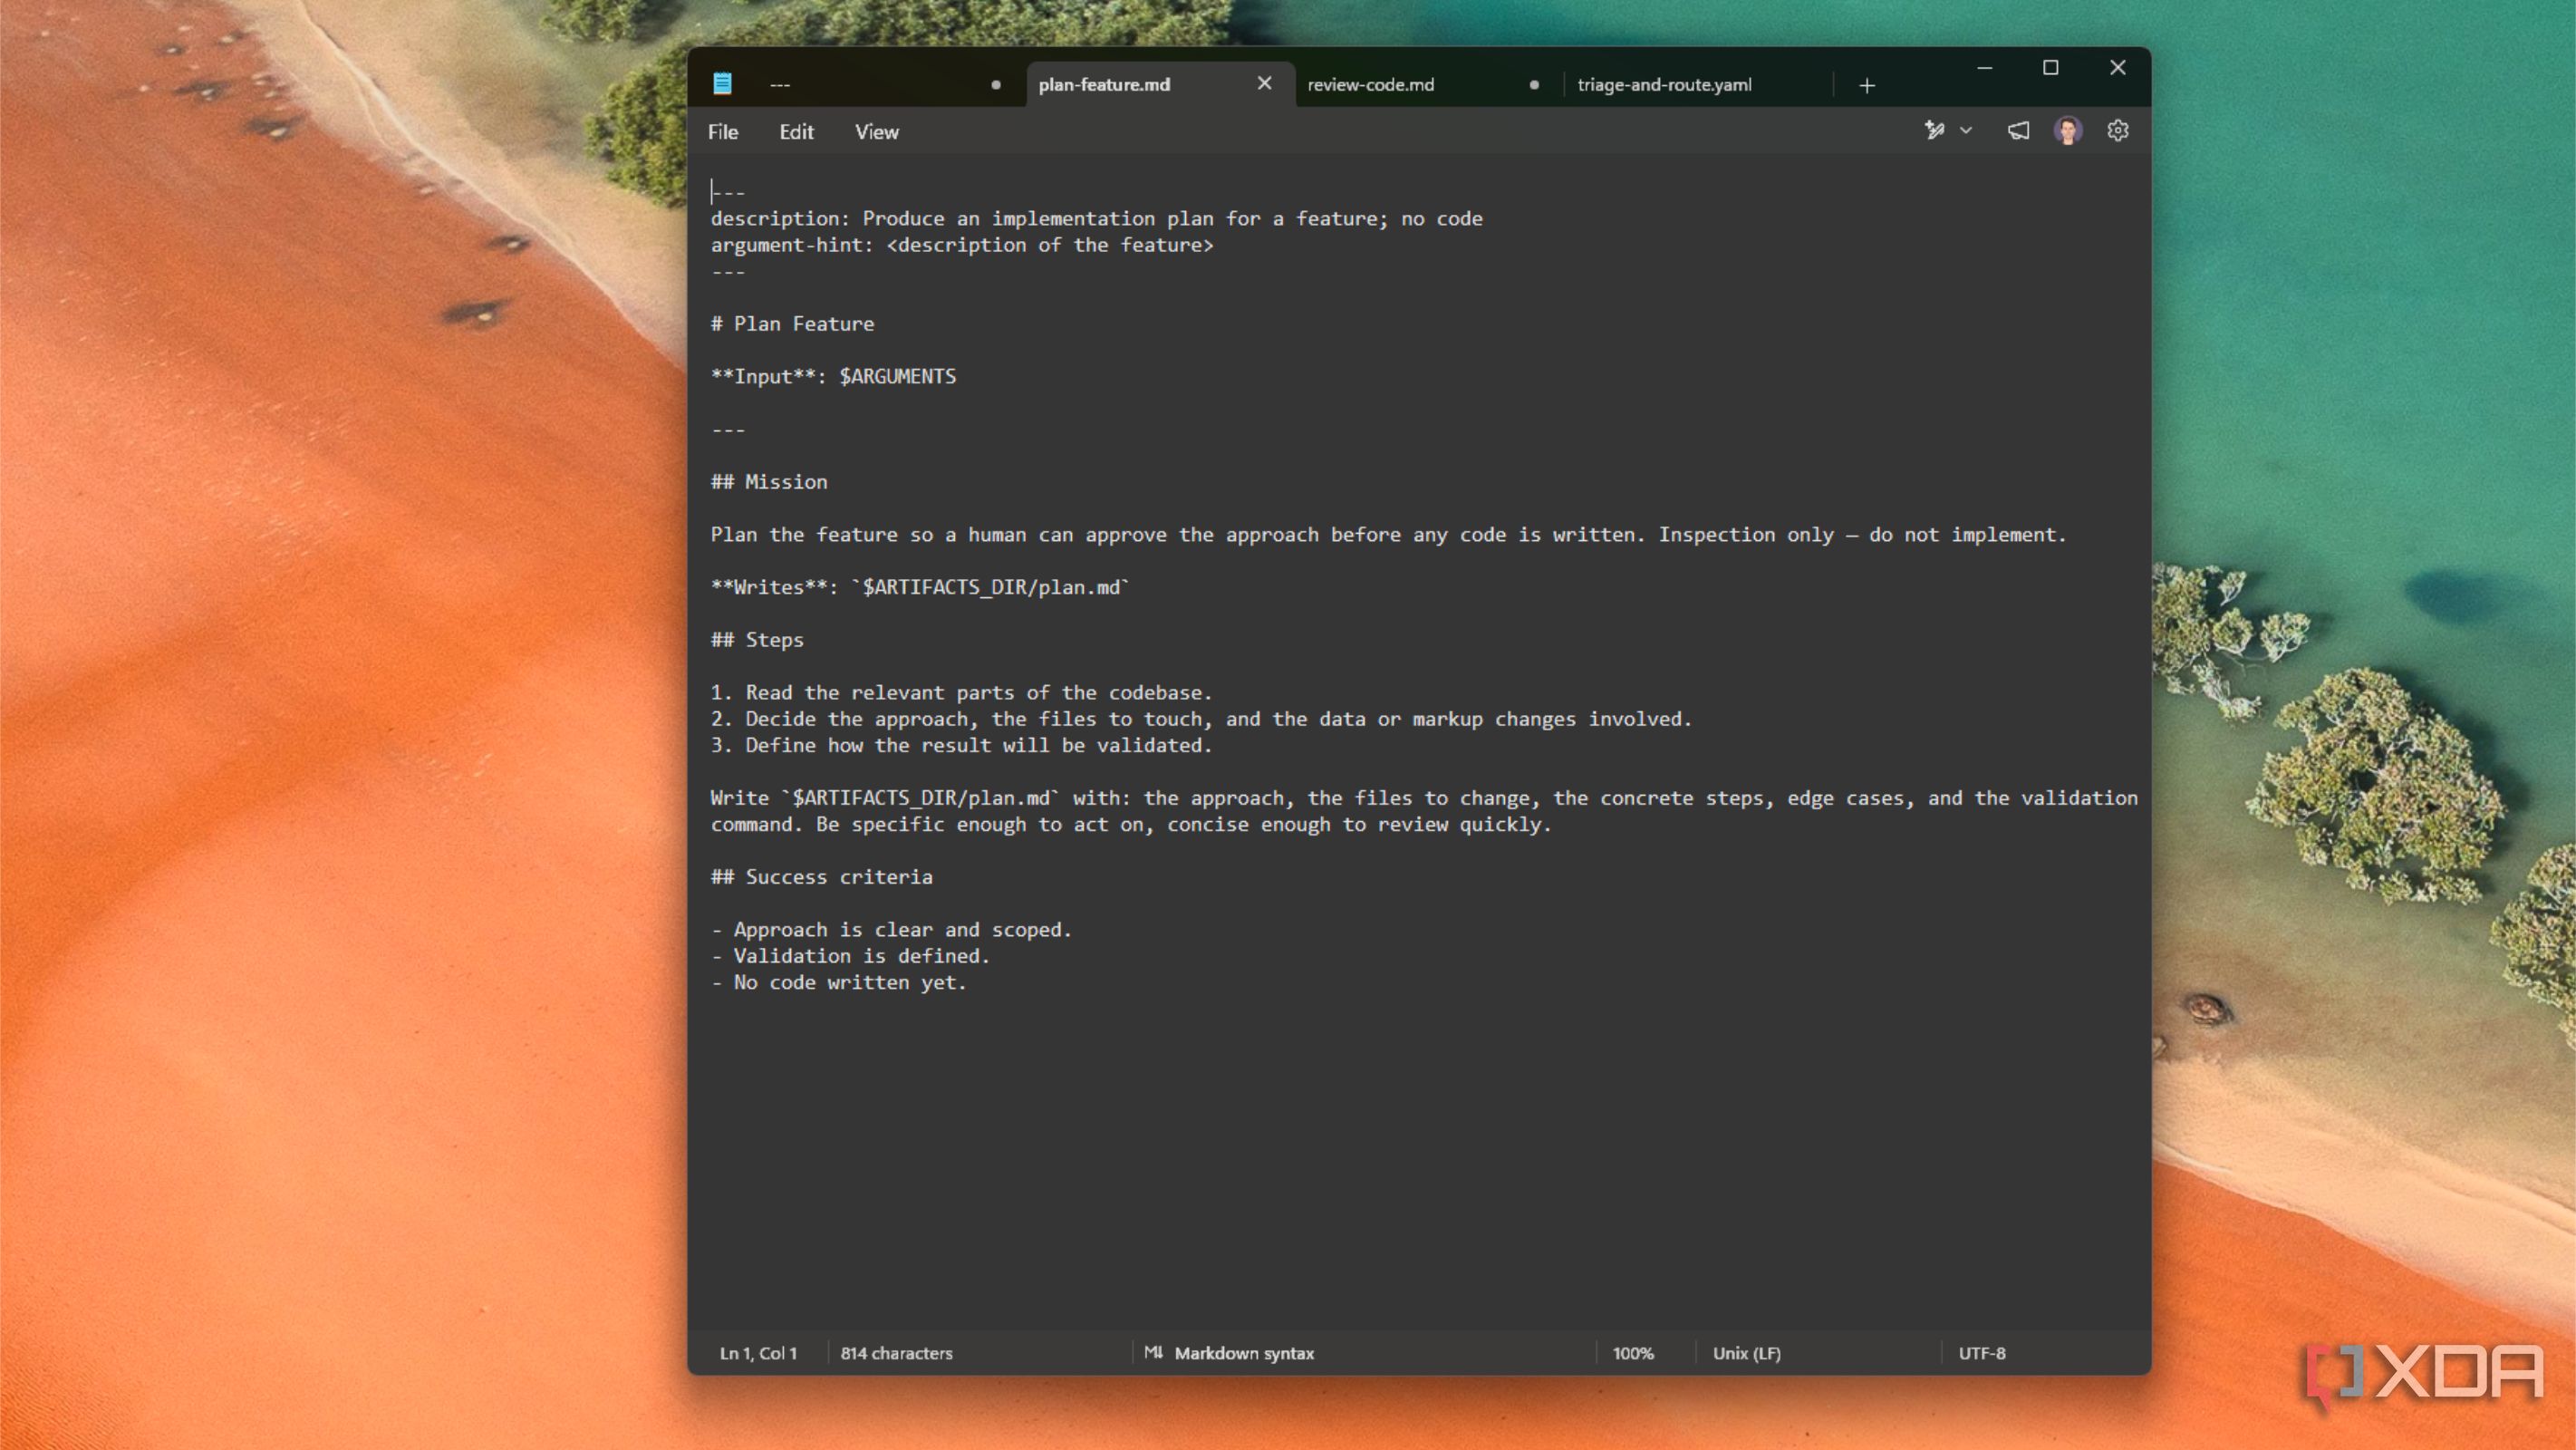Add a new tab with plus button

tap(1867, 86)
